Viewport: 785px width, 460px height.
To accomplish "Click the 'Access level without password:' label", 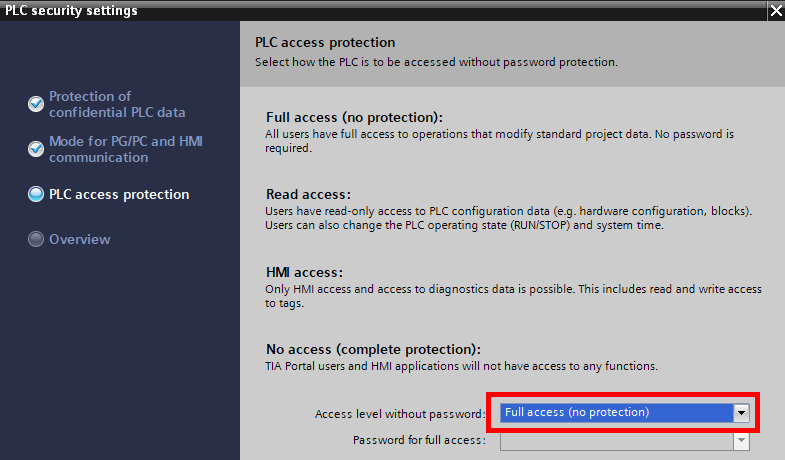I will click(x=401, y=414).
